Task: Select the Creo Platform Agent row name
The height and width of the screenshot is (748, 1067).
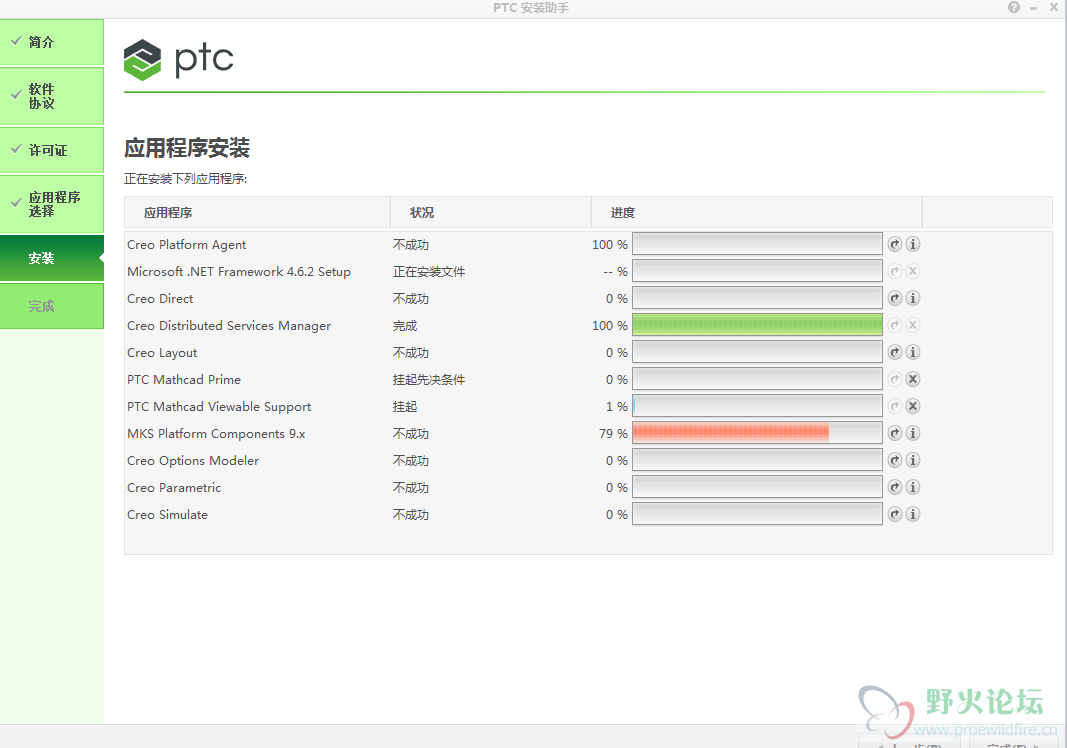Action: click(x=186, y=244)
